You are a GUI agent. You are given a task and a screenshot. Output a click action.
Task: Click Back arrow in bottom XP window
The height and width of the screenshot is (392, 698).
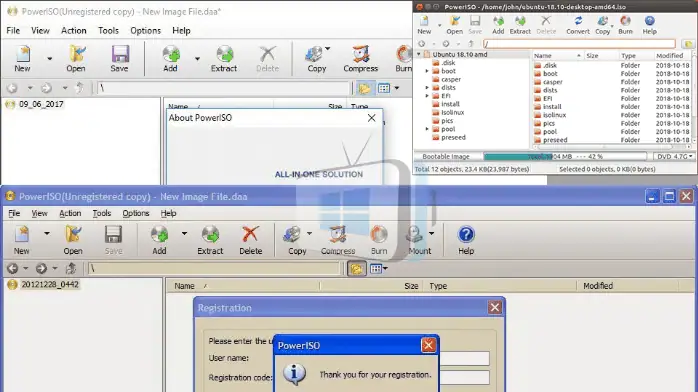click(x=12, y=268)
